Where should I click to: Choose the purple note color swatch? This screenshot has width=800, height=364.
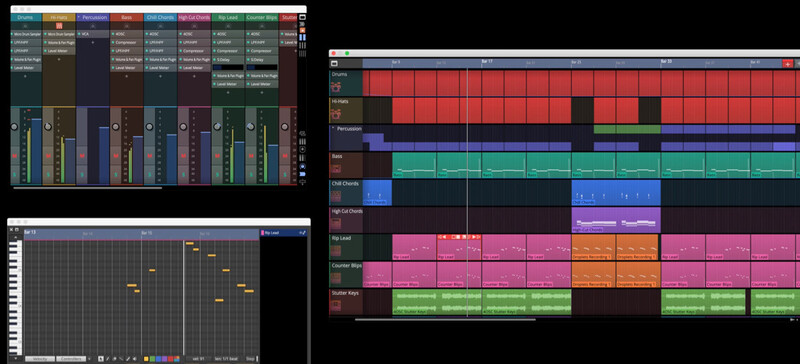click(x=164, y=359)
